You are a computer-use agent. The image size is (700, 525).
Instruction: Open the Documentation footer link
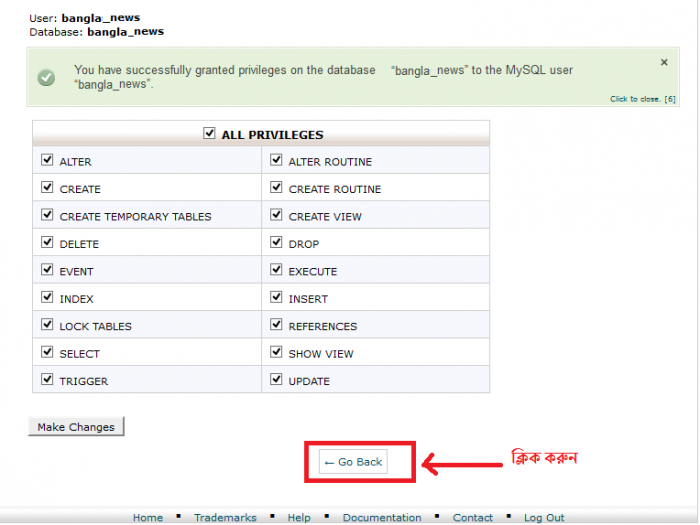[x=382, y=517]
